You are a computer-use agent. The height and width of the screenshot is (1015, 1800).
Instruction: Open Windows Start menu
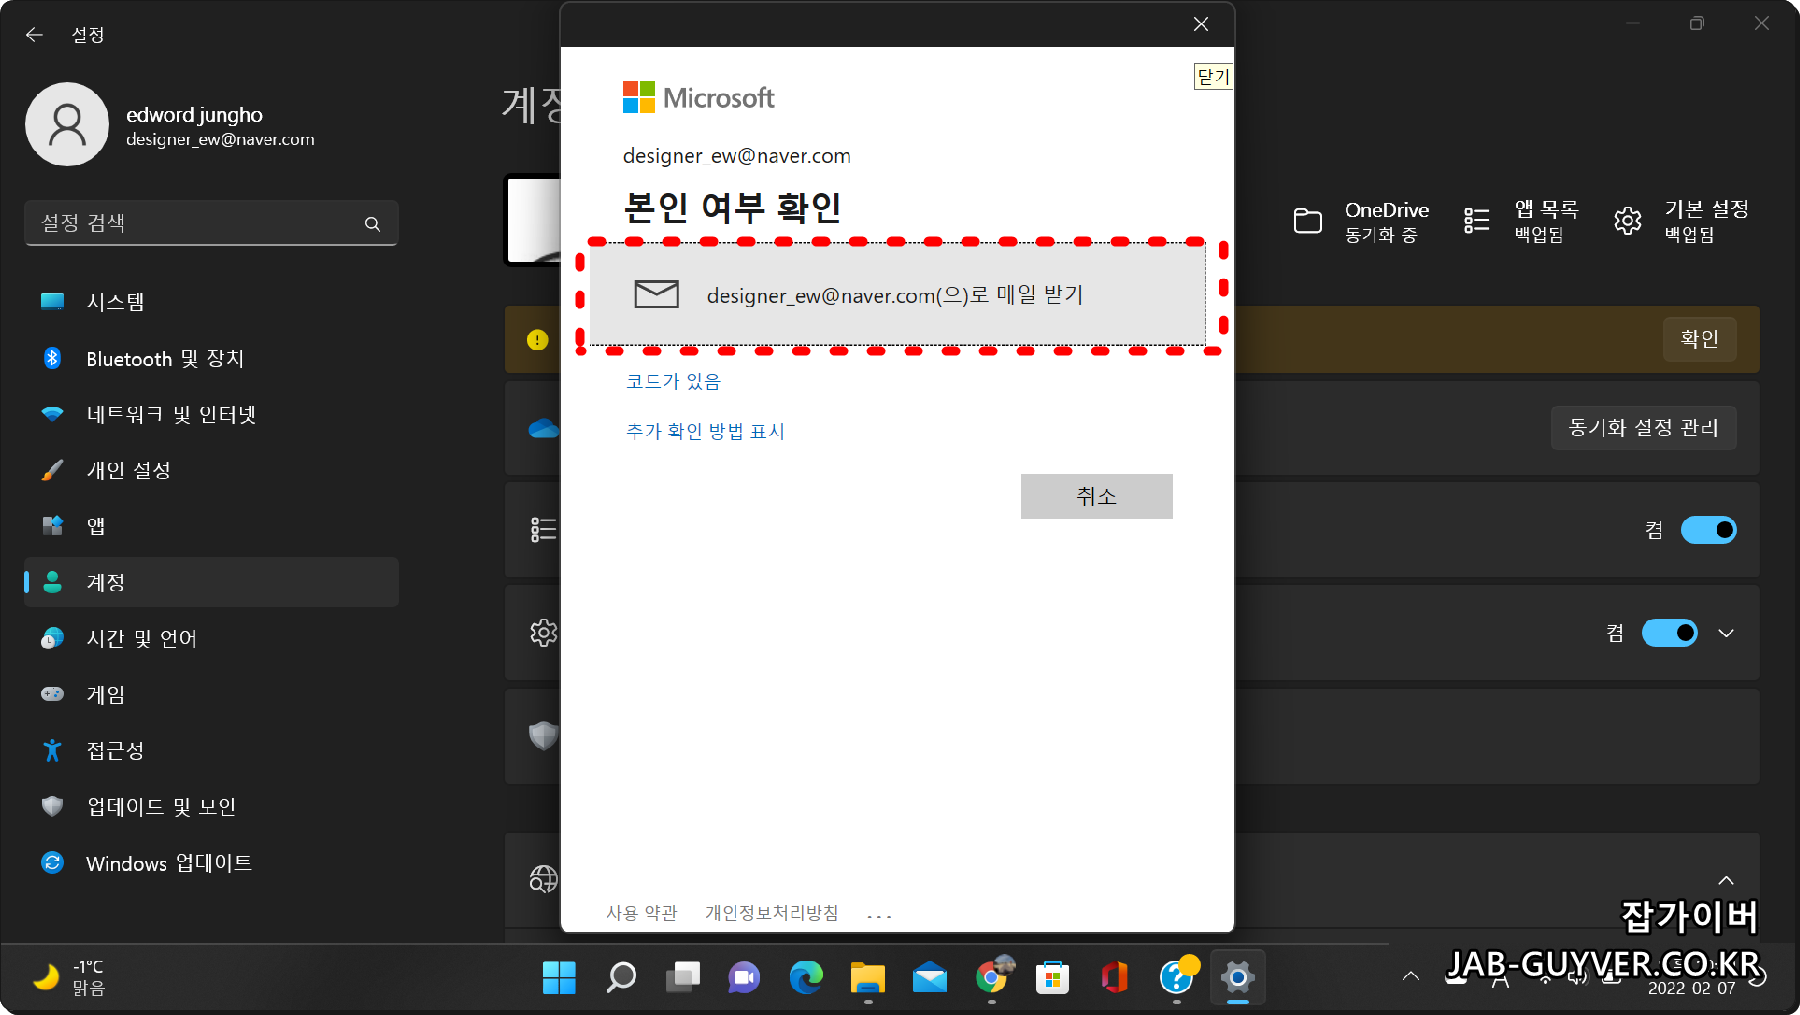pyautogui.click(x=559, y=977)
